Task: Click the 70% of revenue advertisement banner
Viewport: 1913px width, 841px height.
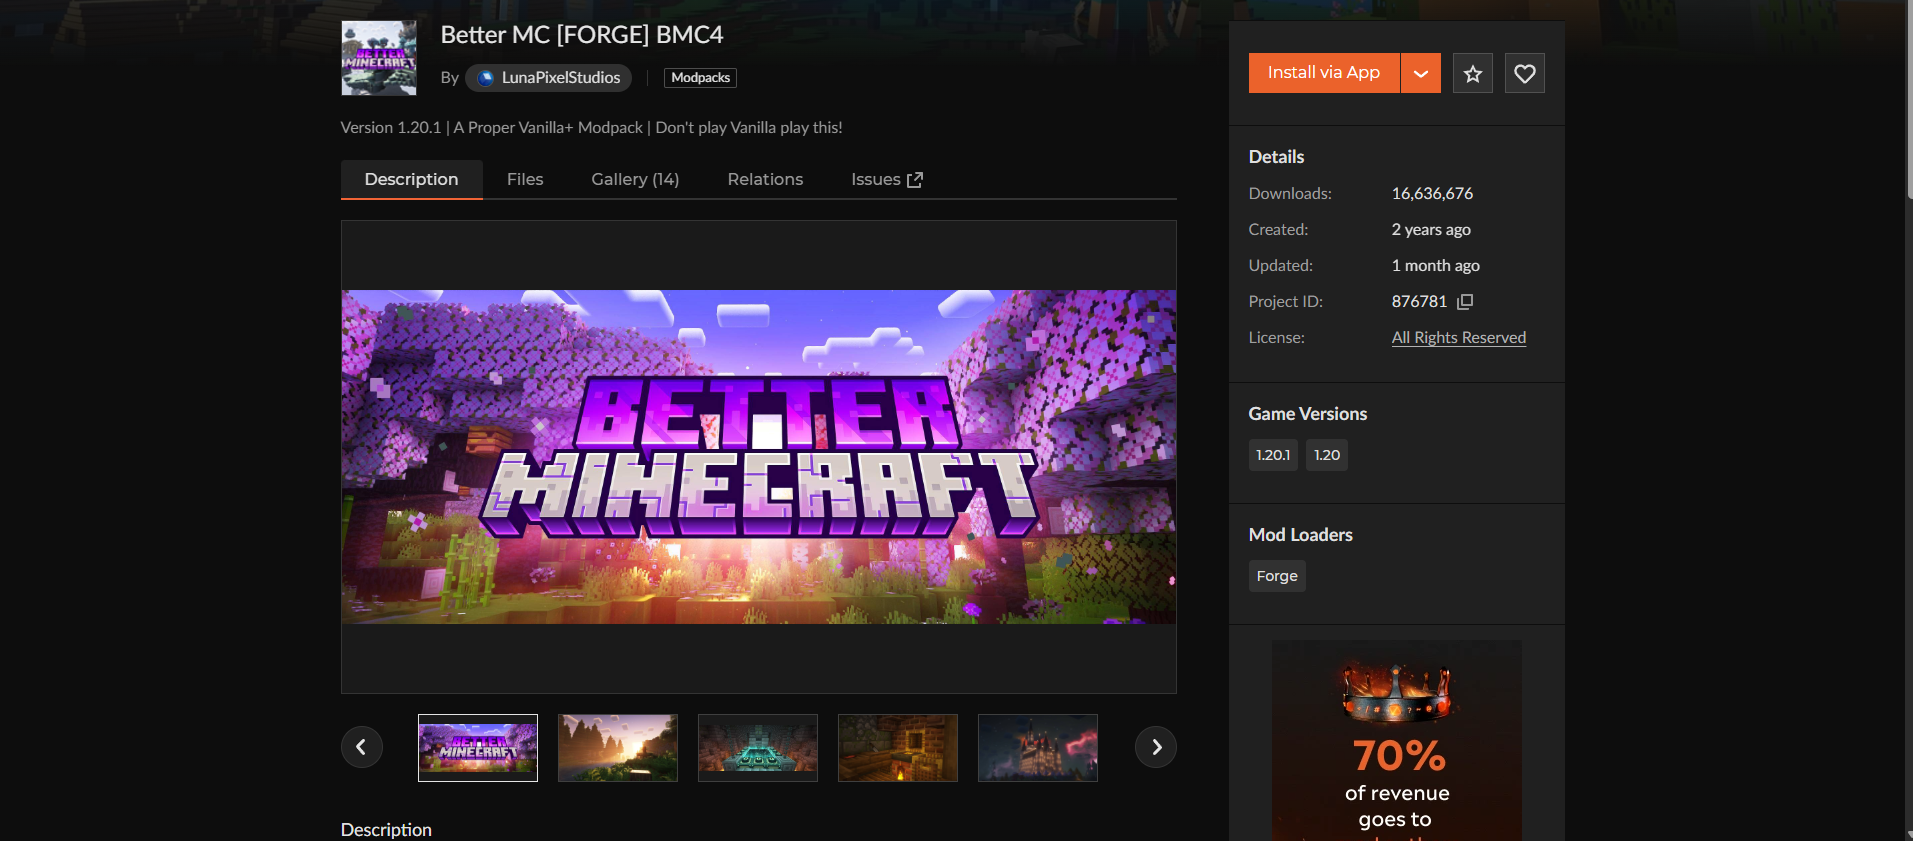Action: pyautogui.click(x=1397, y=740)
